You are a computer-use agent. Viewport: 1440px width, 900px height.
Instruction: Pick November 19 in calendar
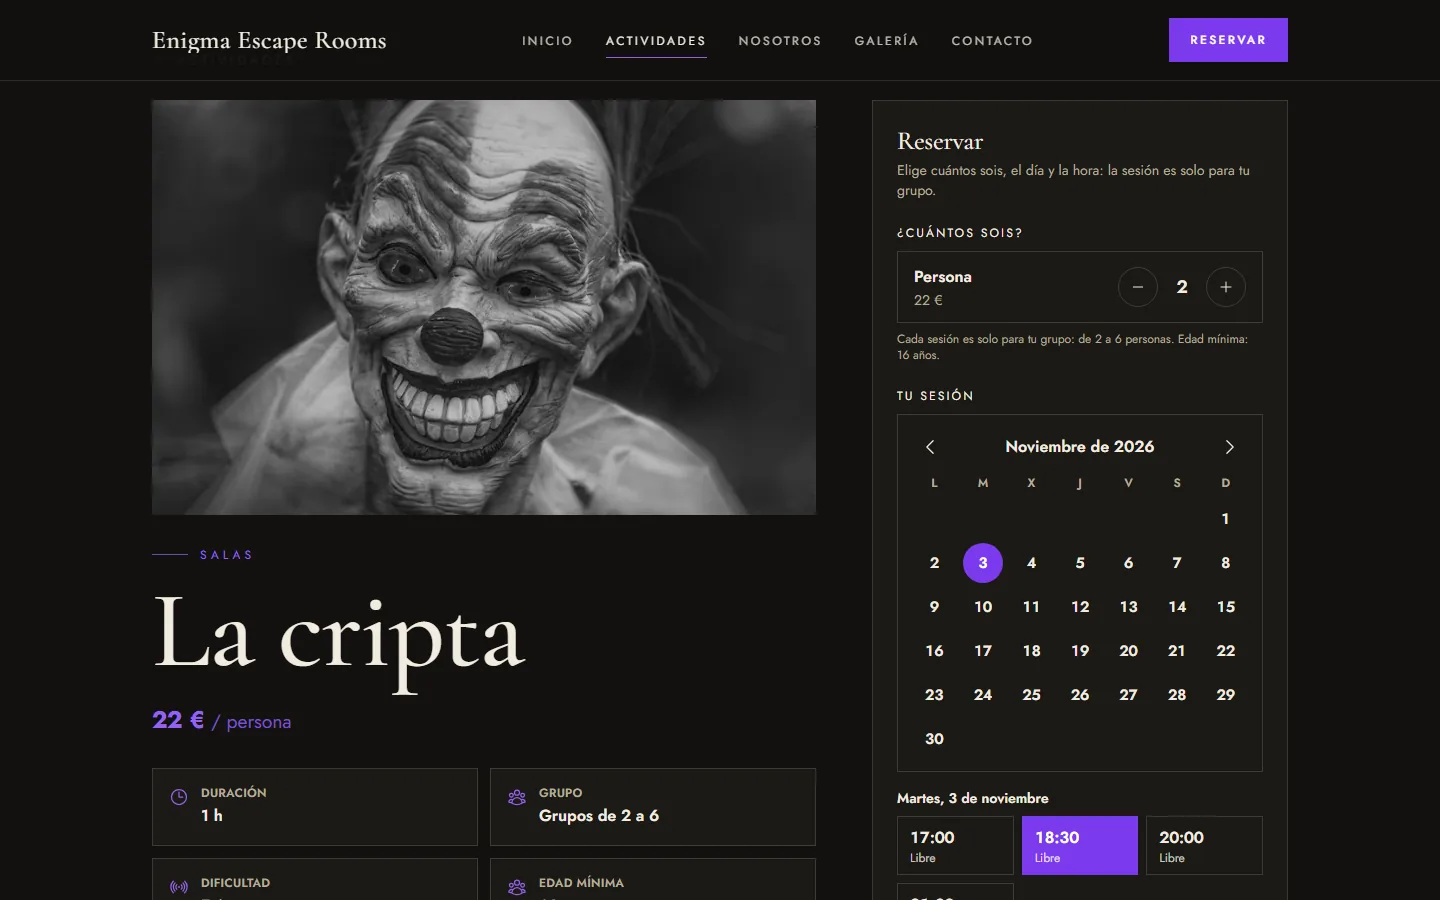1080,651
